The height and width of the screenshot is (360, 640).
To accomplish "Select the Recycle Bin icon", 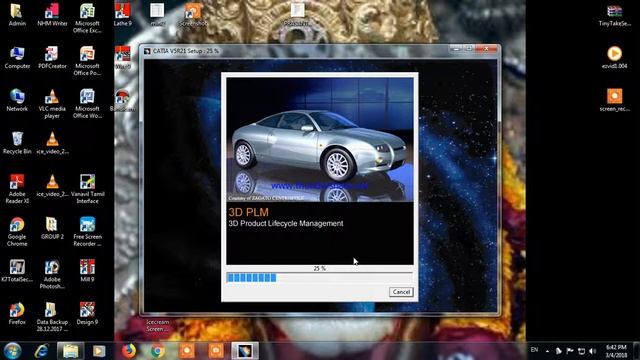I will click(x=17, y=143).
